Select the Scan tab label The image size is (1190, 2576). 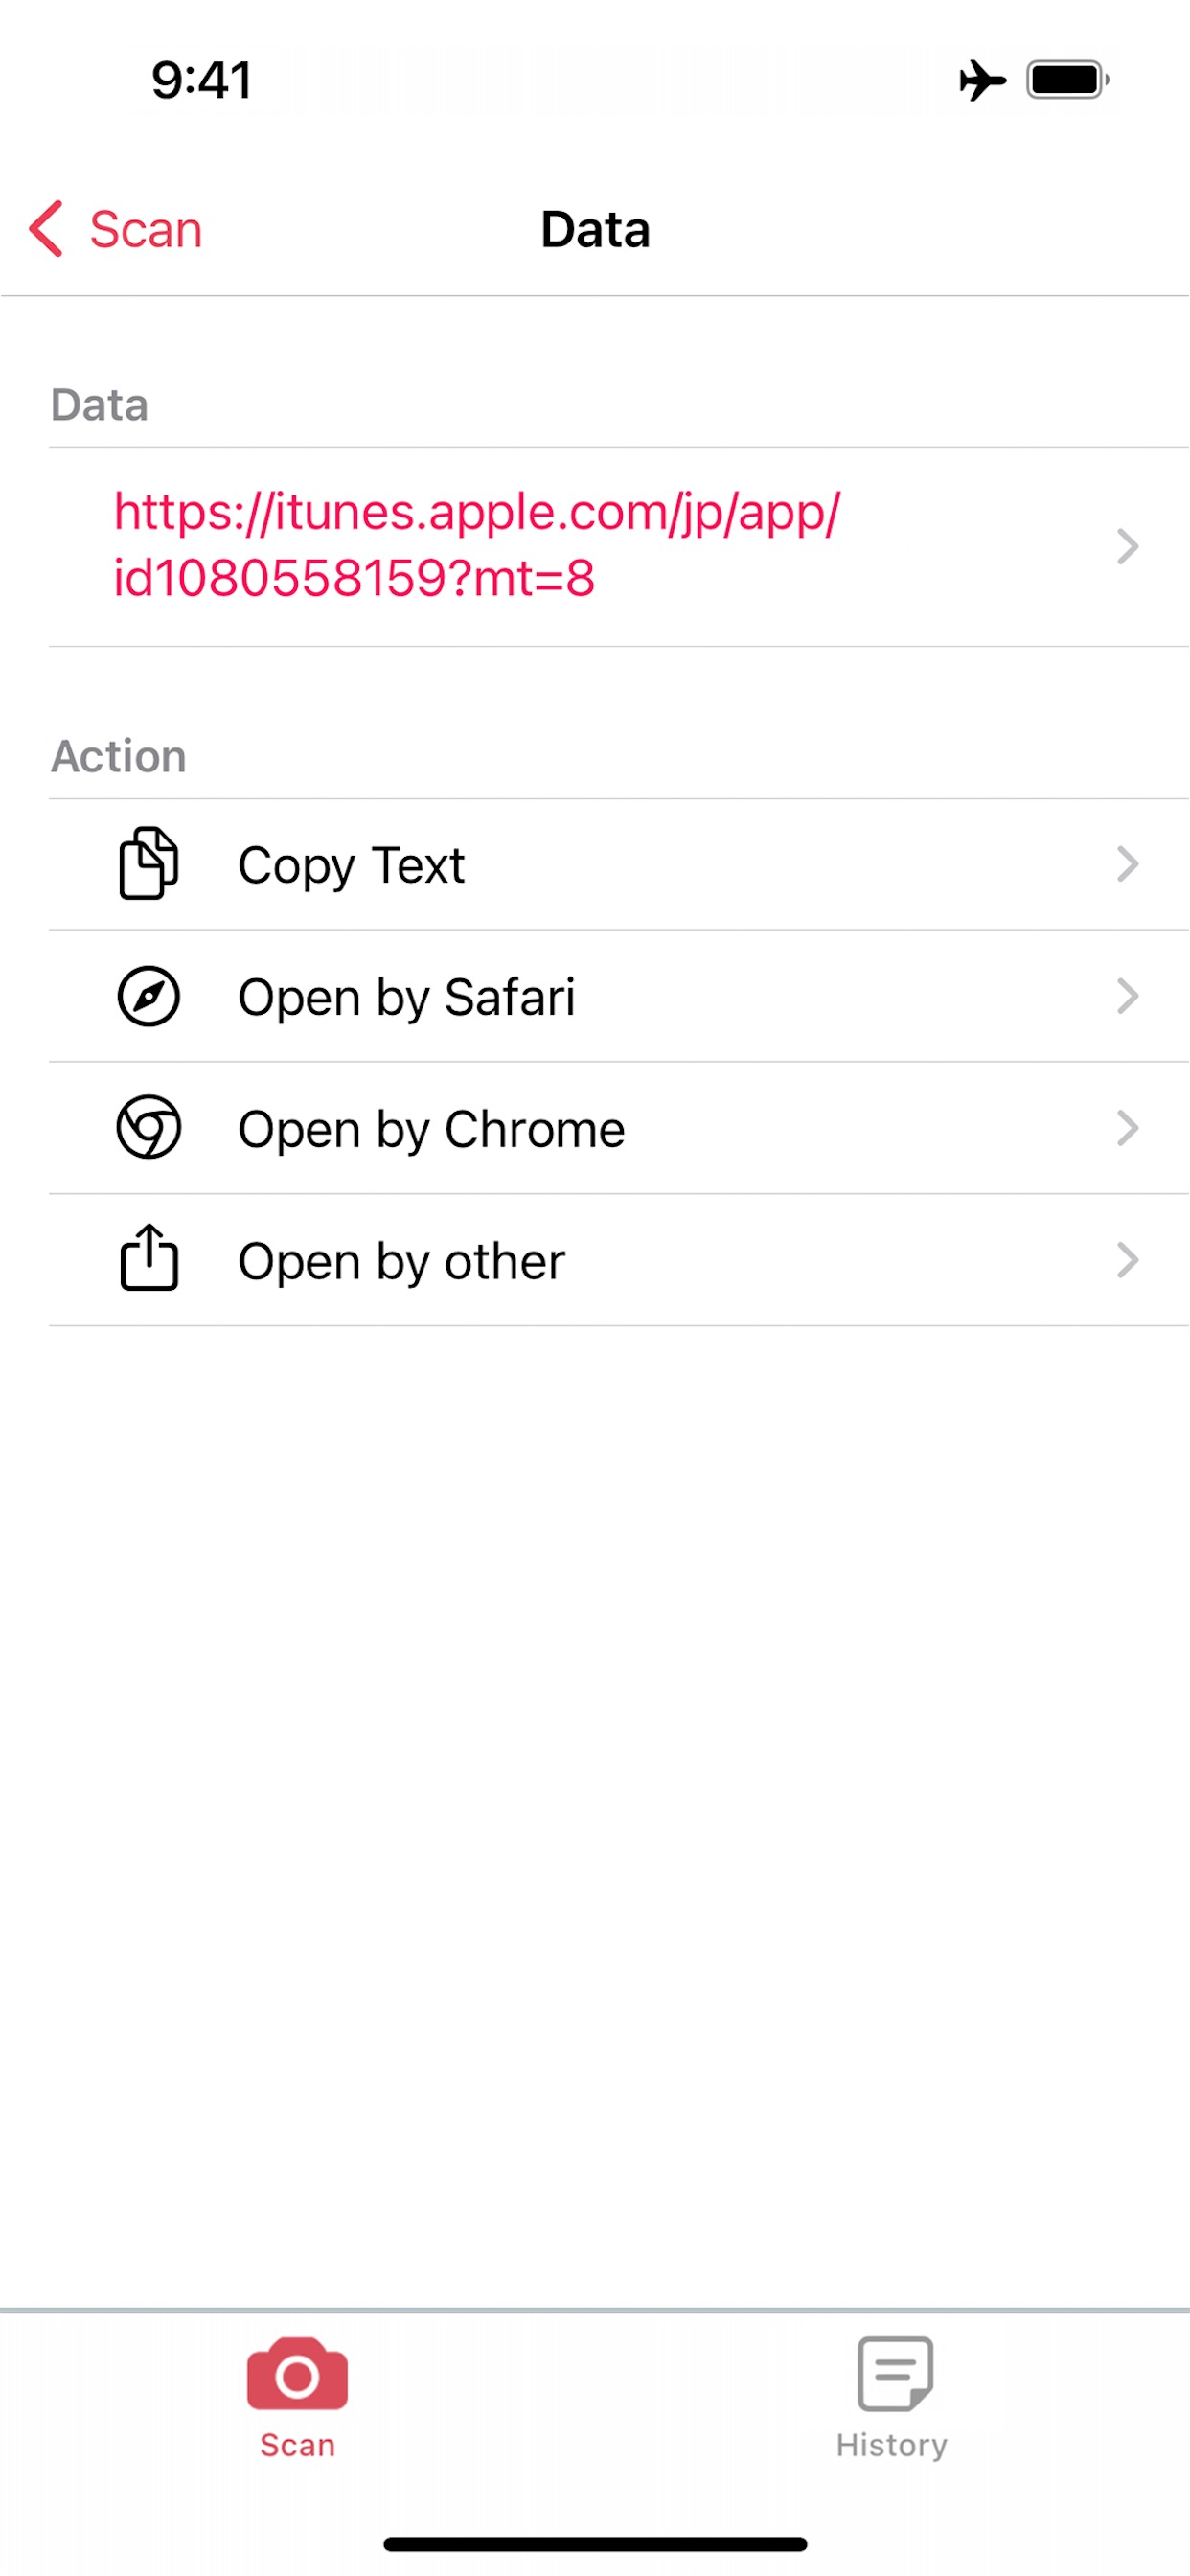point(297,2445)
